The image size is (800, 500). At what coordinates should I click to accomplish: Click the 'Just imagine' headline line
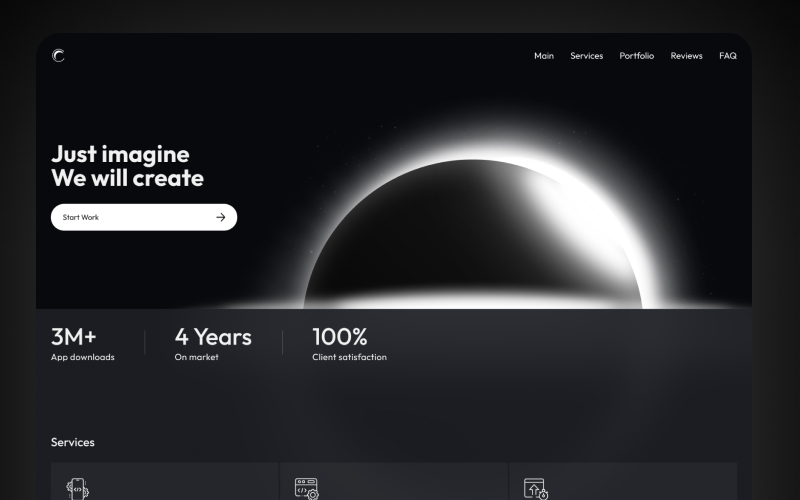[120, 155]
